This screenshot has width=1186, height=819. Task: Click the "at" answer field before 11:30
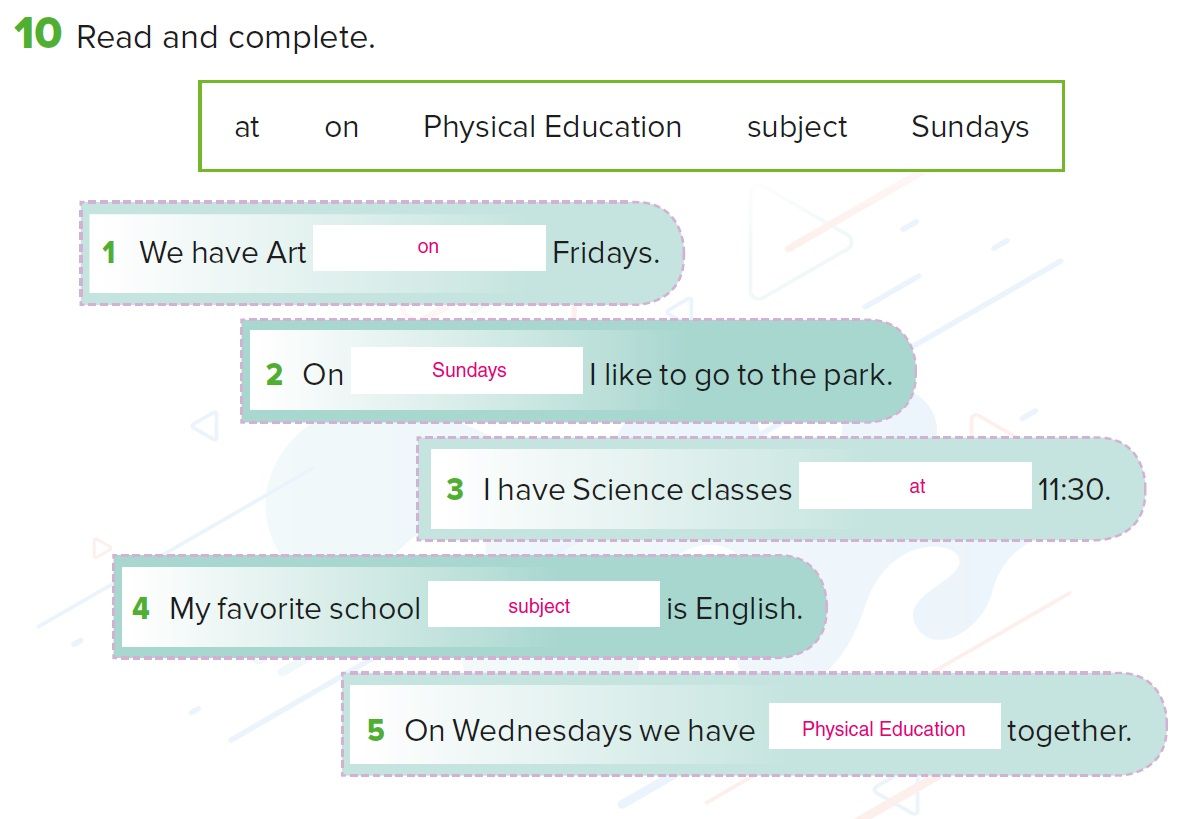pyautogui.click(x=915, y=486)
